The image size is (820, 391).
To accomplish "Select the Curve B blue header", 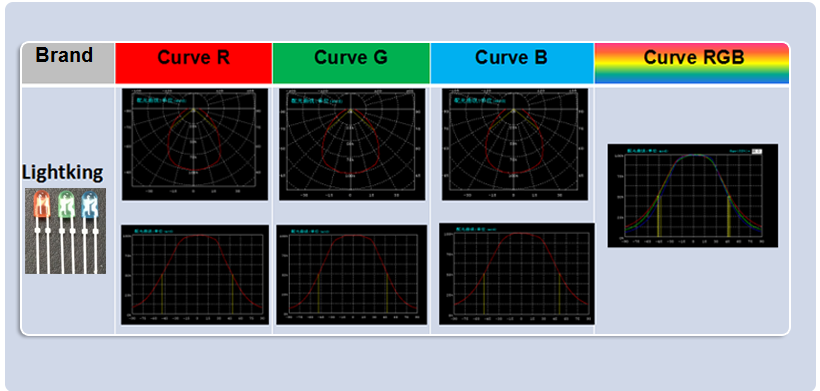I will (x=512, y=63).
